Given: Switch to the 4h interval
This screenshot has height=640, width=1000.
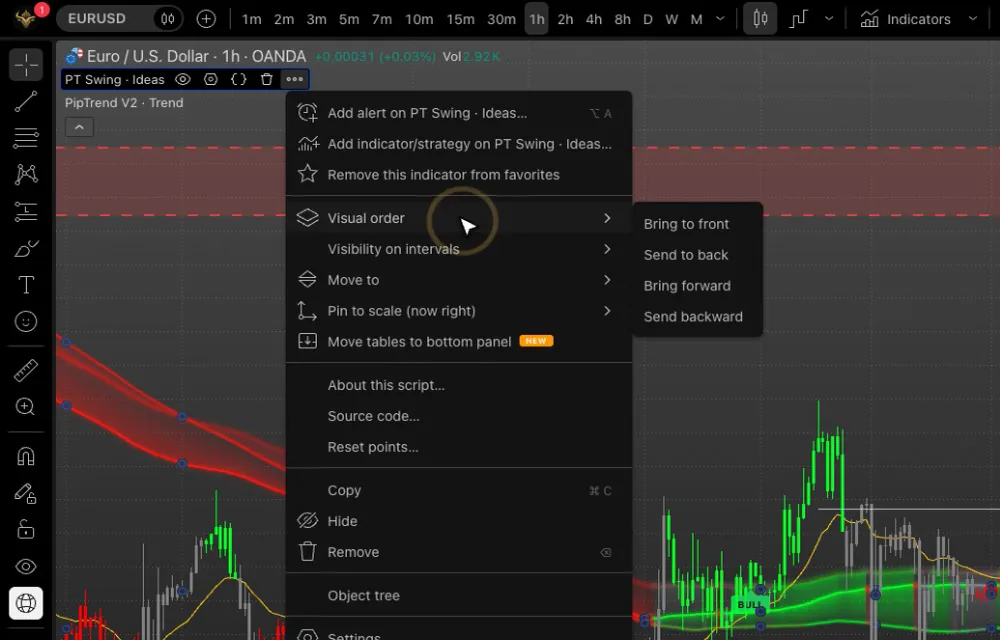Looking at the screenshot, I should coord(594,19).
